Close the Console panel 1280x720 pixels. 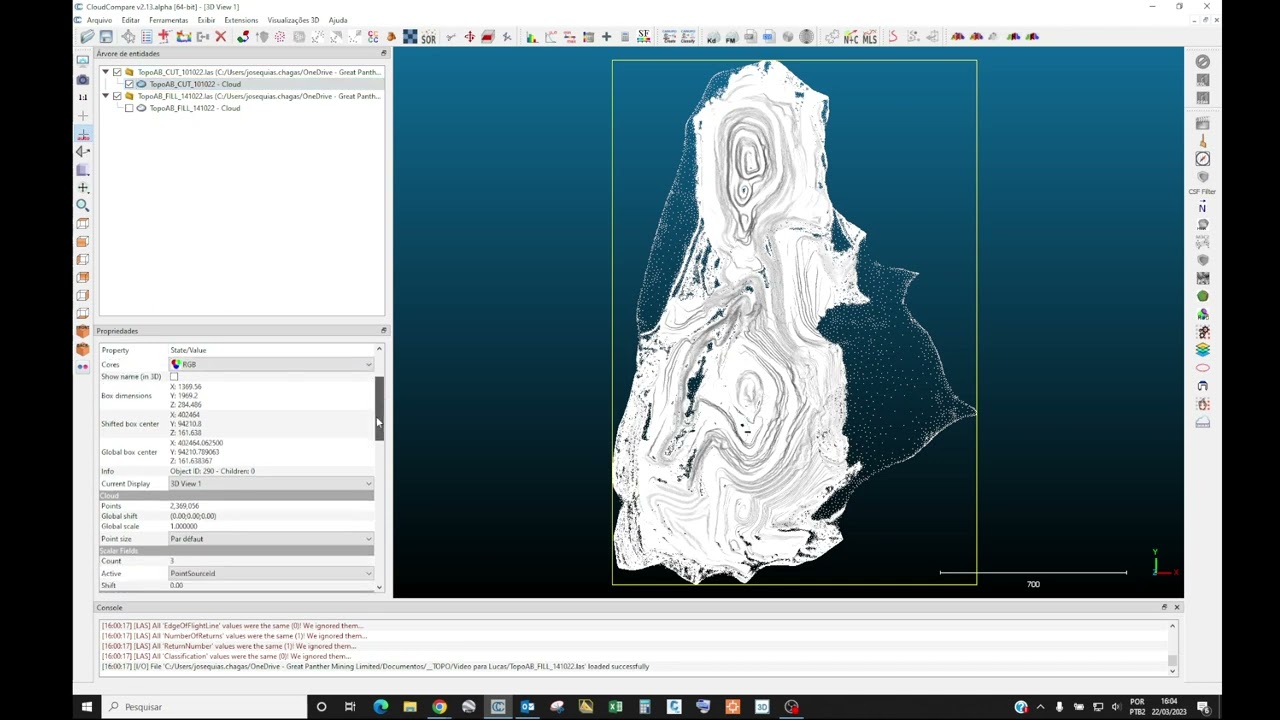(x=1176, y=607)
